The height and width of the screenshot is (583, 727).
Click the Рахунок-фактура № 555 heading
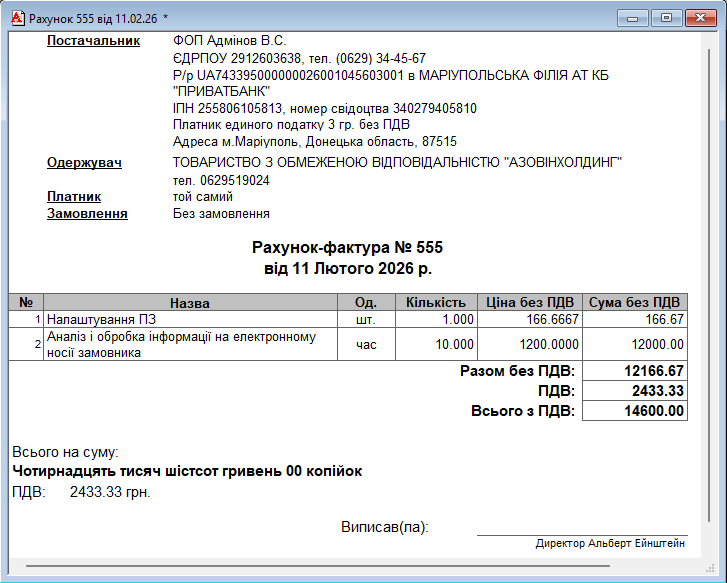click(347, 247)
